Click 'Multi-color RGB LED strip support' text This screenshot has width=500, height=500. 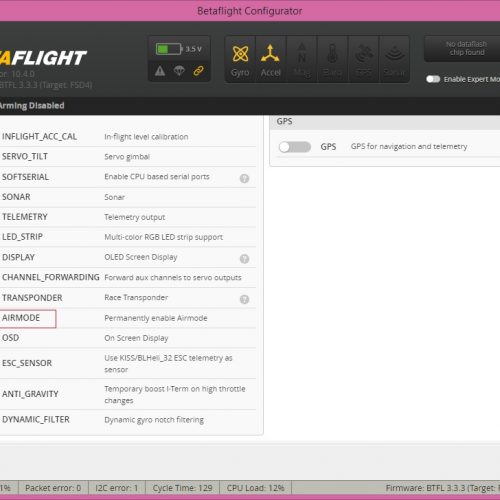click(x=163, y=237)
